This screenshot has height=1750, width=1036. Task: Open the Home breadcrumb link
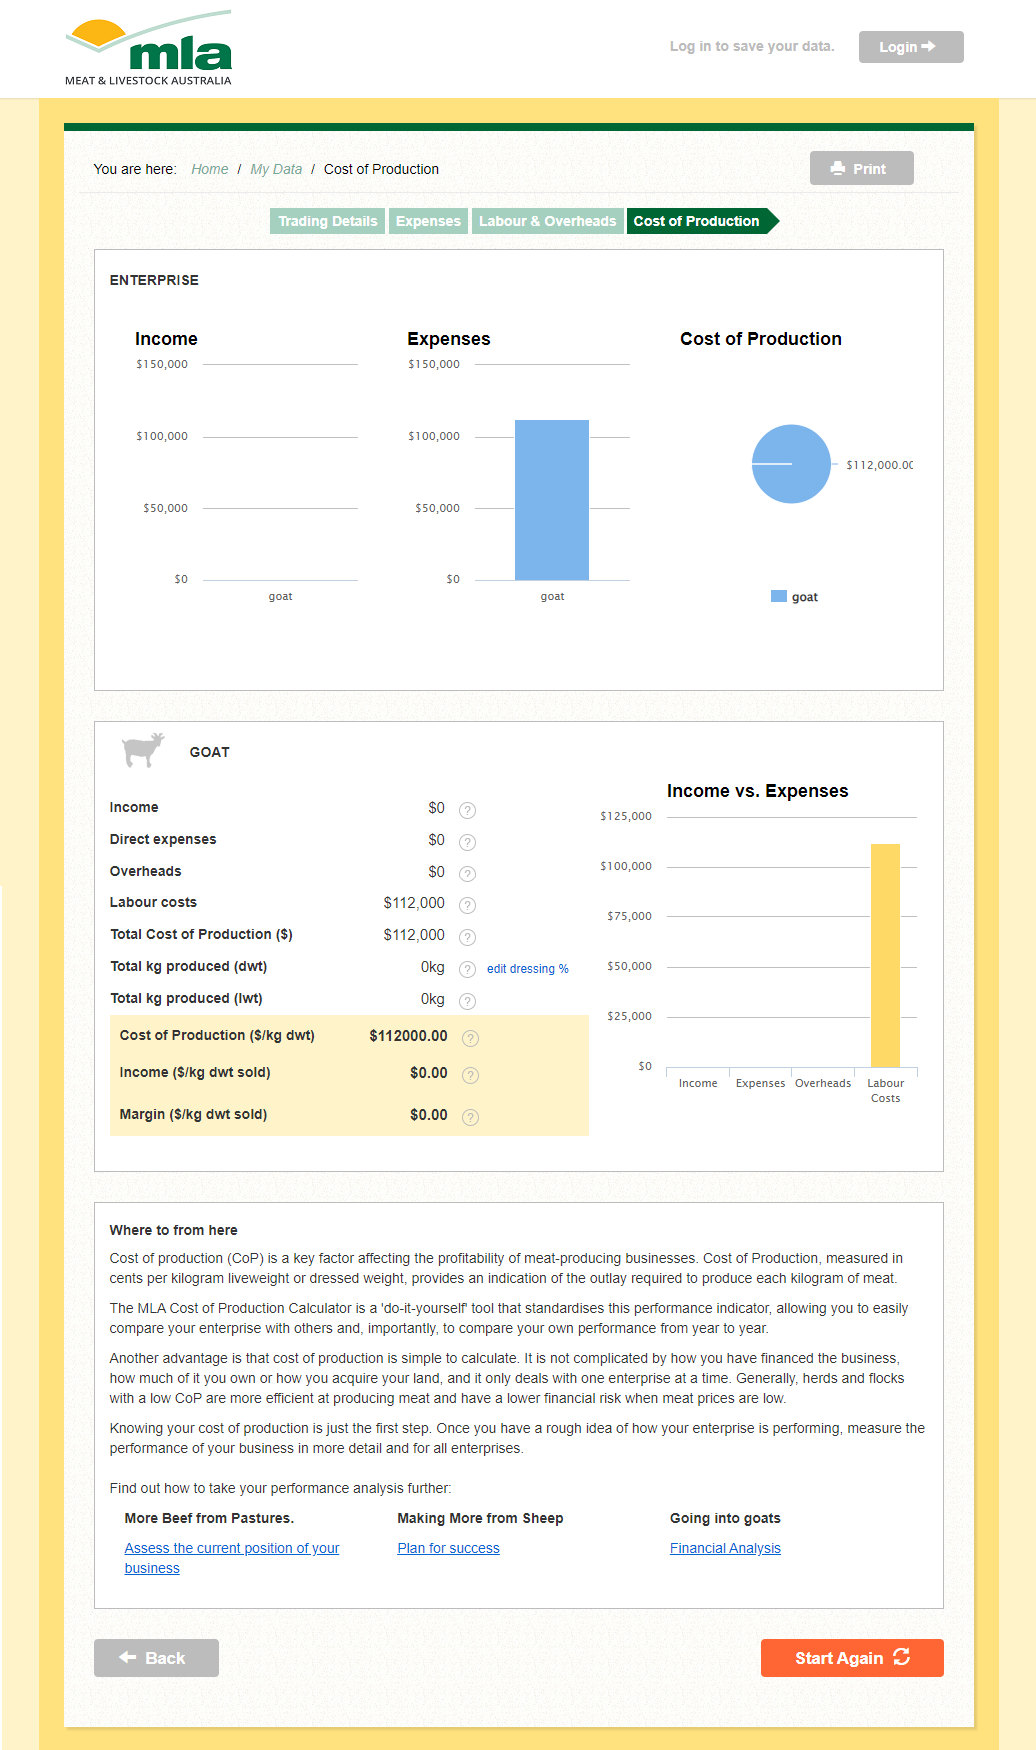pyautogui.click(x=209, y=169)
